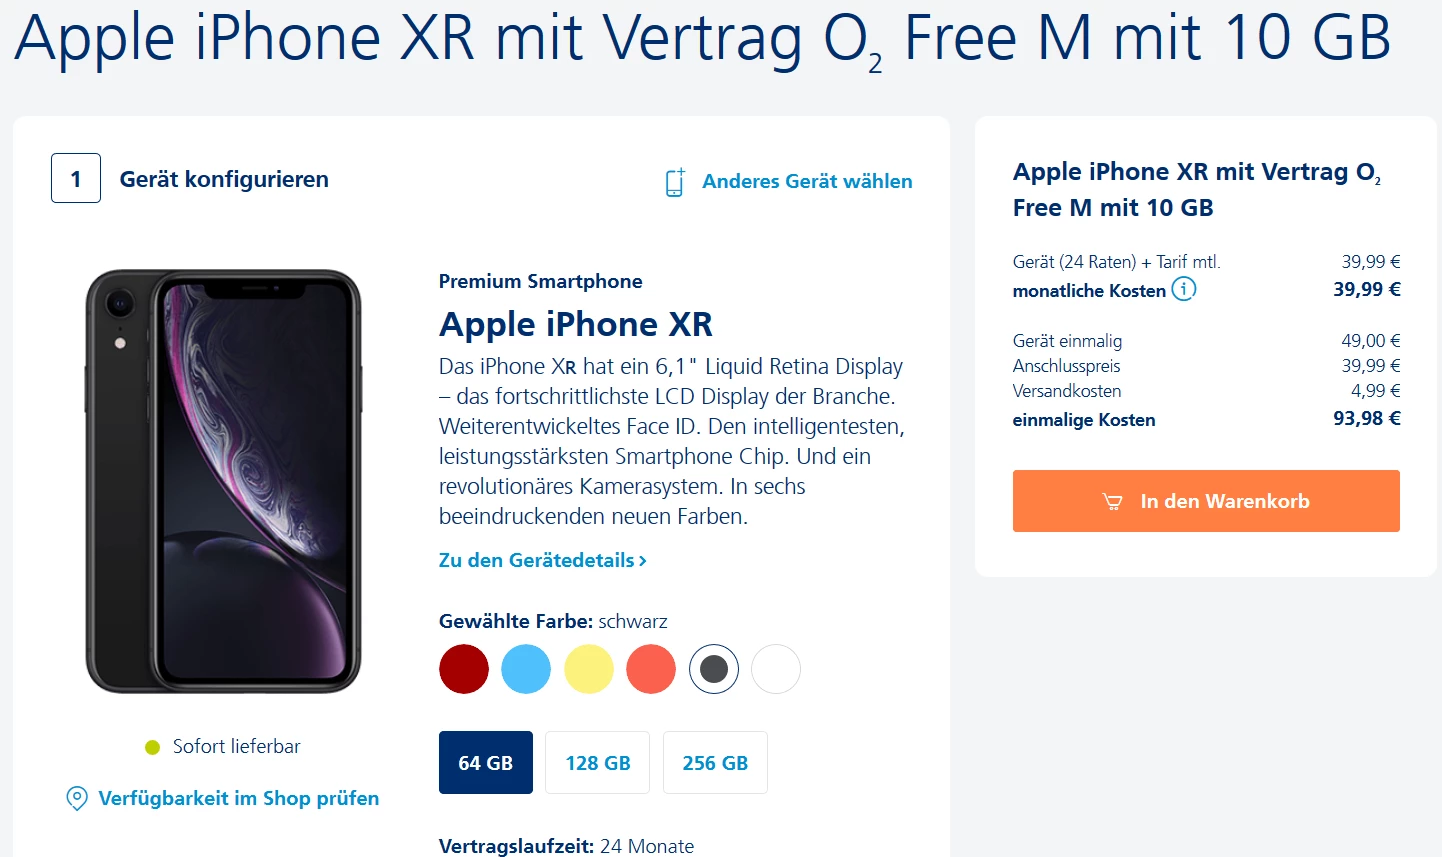Choose the 128 GB storage option
1442x857 pixels.
598,763
